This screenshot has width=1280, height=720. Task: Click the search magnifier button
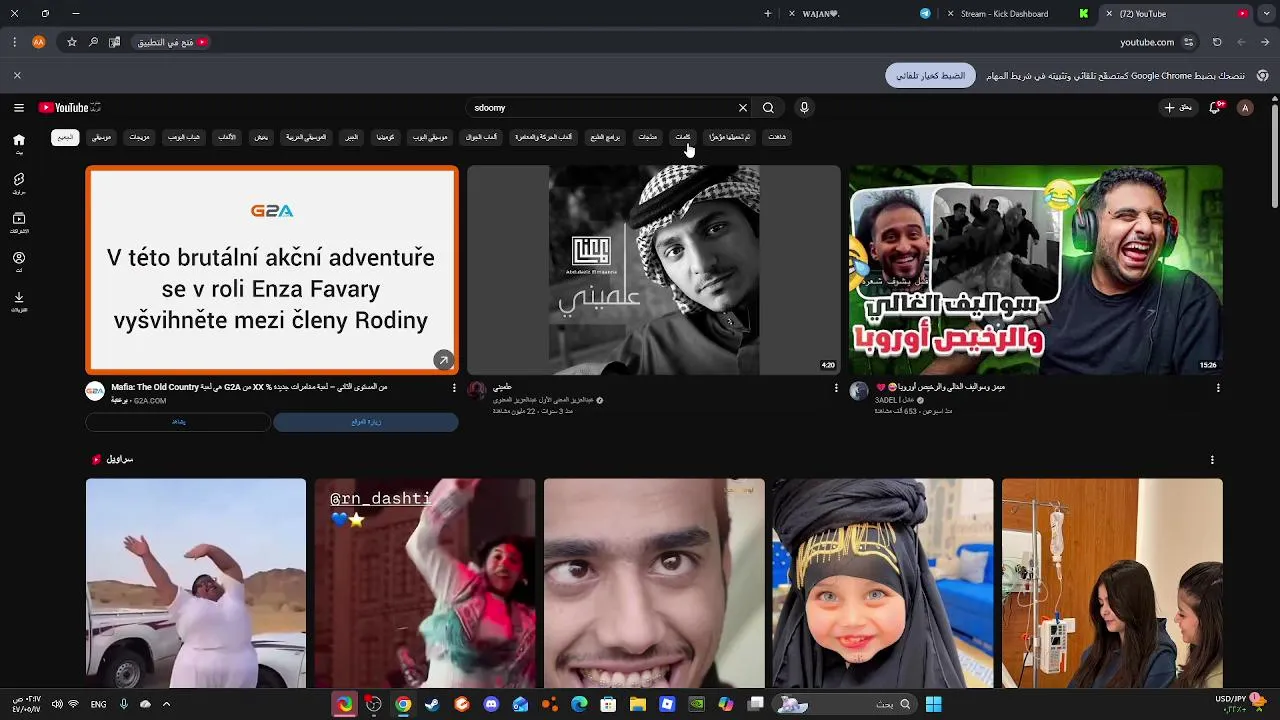pos(768,108)
